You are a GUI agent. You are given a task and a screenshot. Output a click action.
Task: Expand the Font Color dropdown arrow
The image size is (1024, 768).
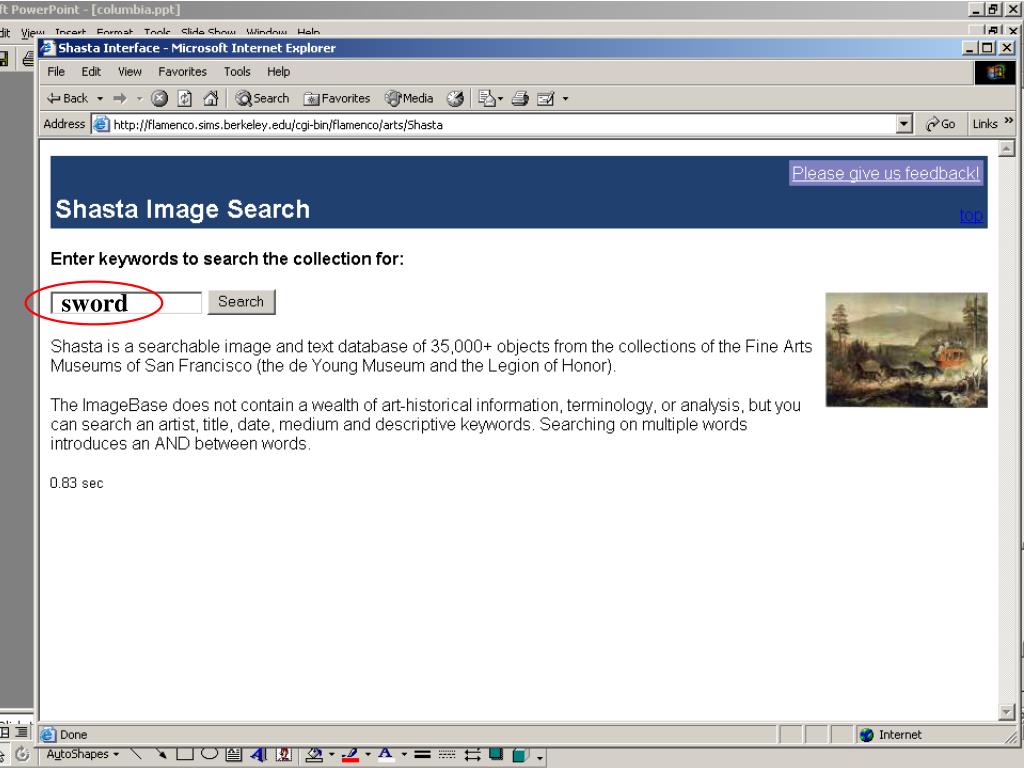404,755
